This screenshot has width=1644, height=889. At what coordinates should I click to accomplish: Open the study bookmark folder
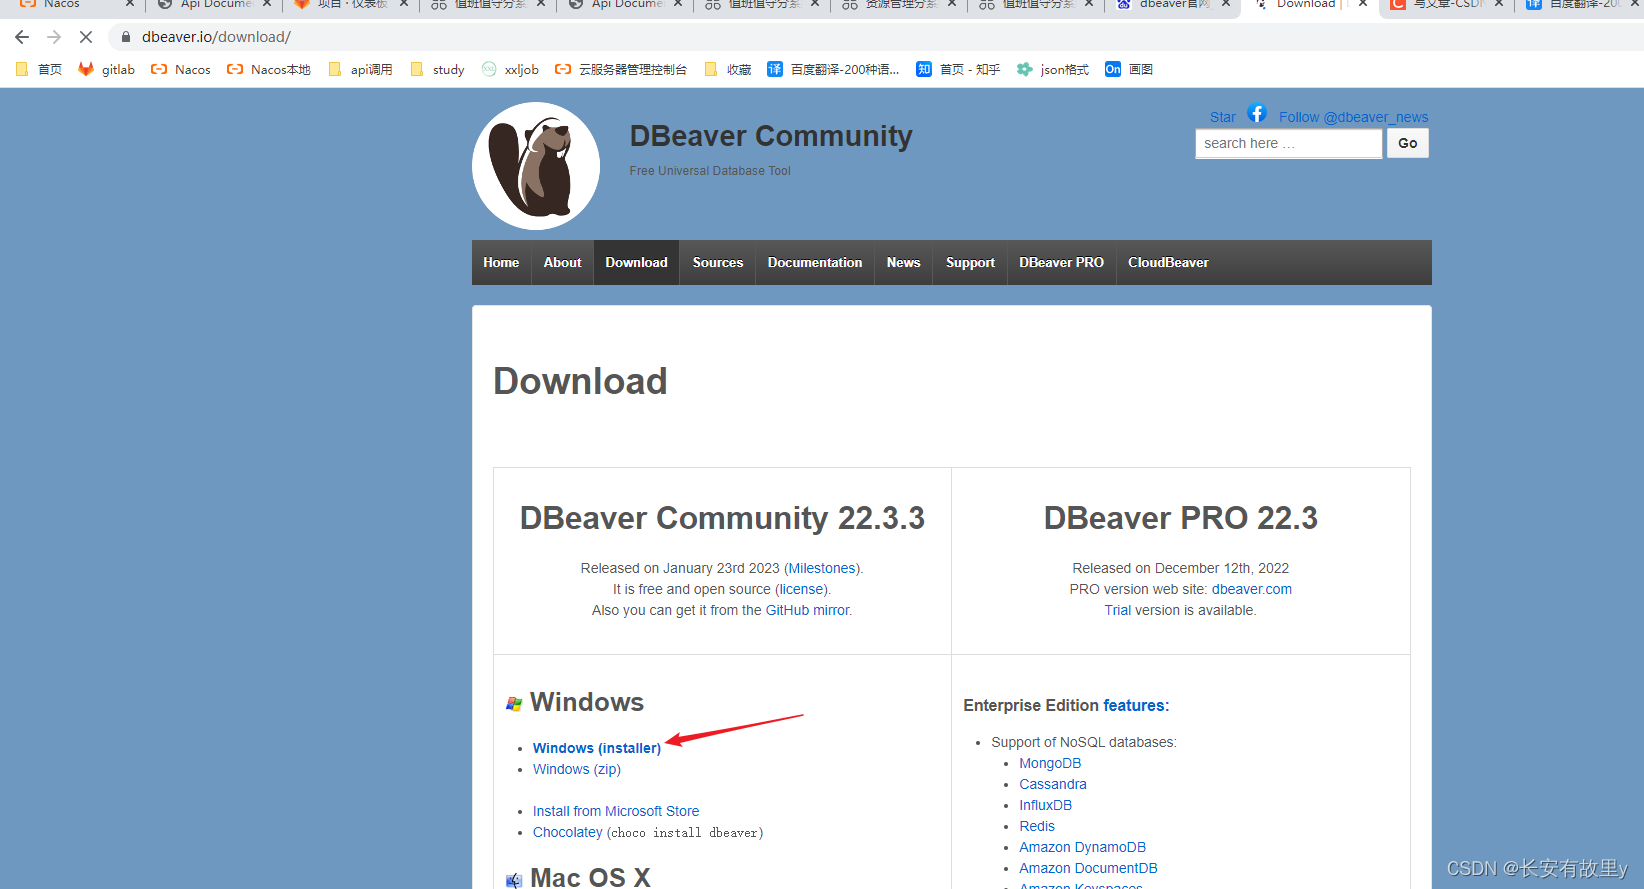[x=437, y=69]
